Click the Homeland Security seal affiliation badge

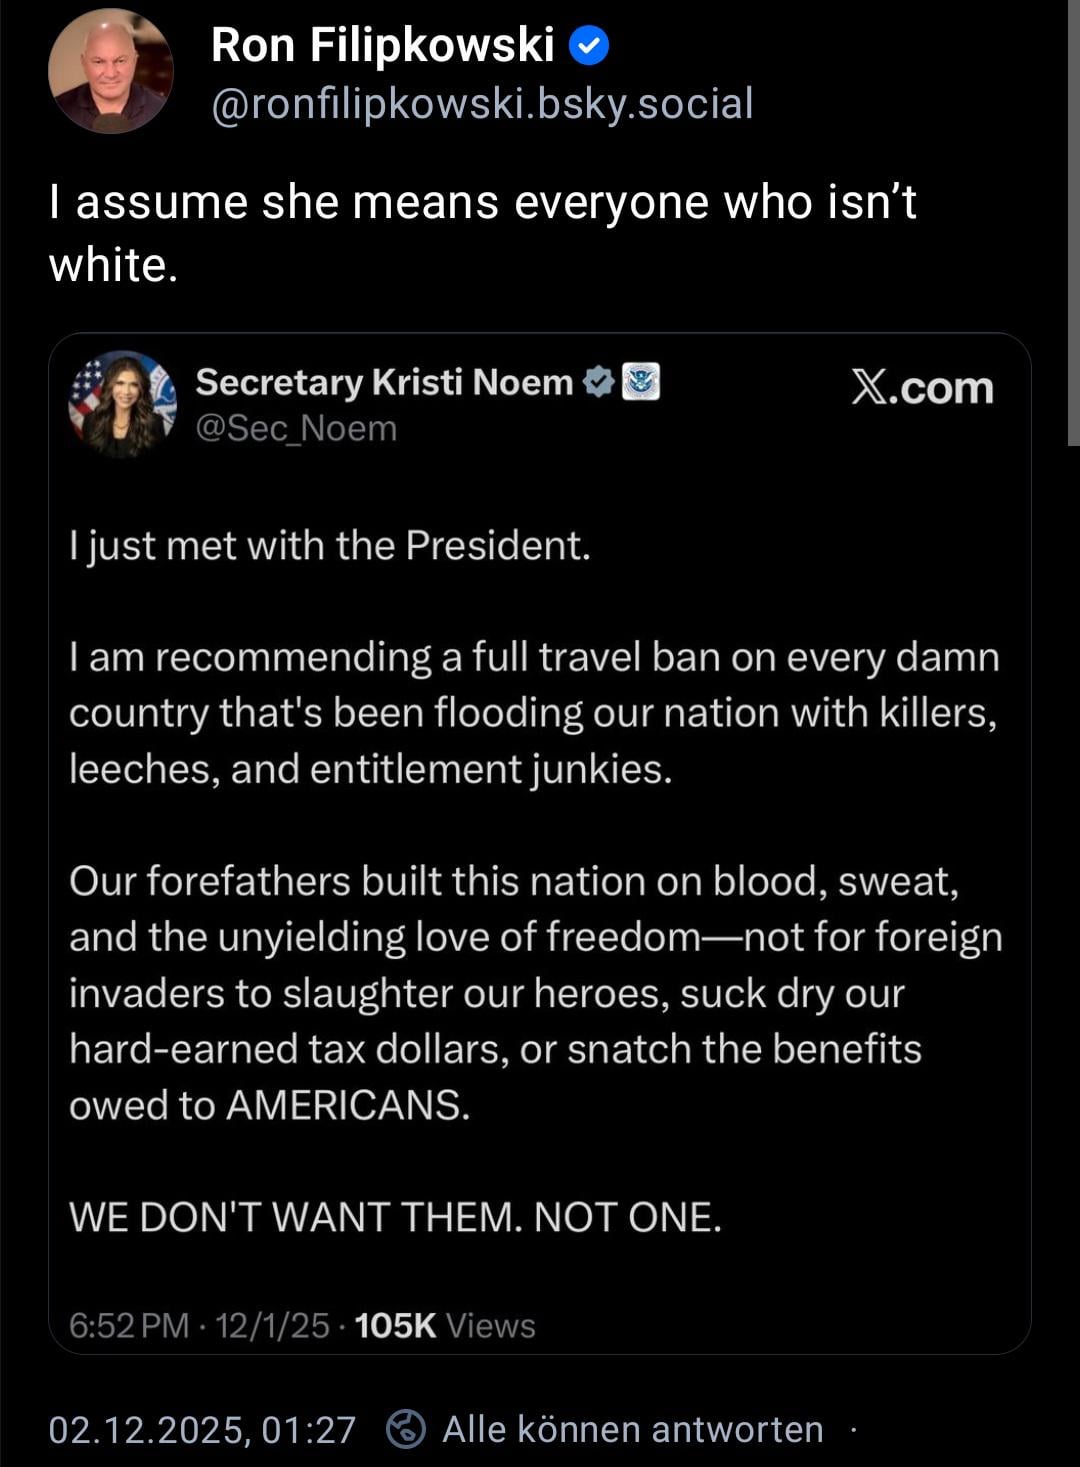point(641,382)
